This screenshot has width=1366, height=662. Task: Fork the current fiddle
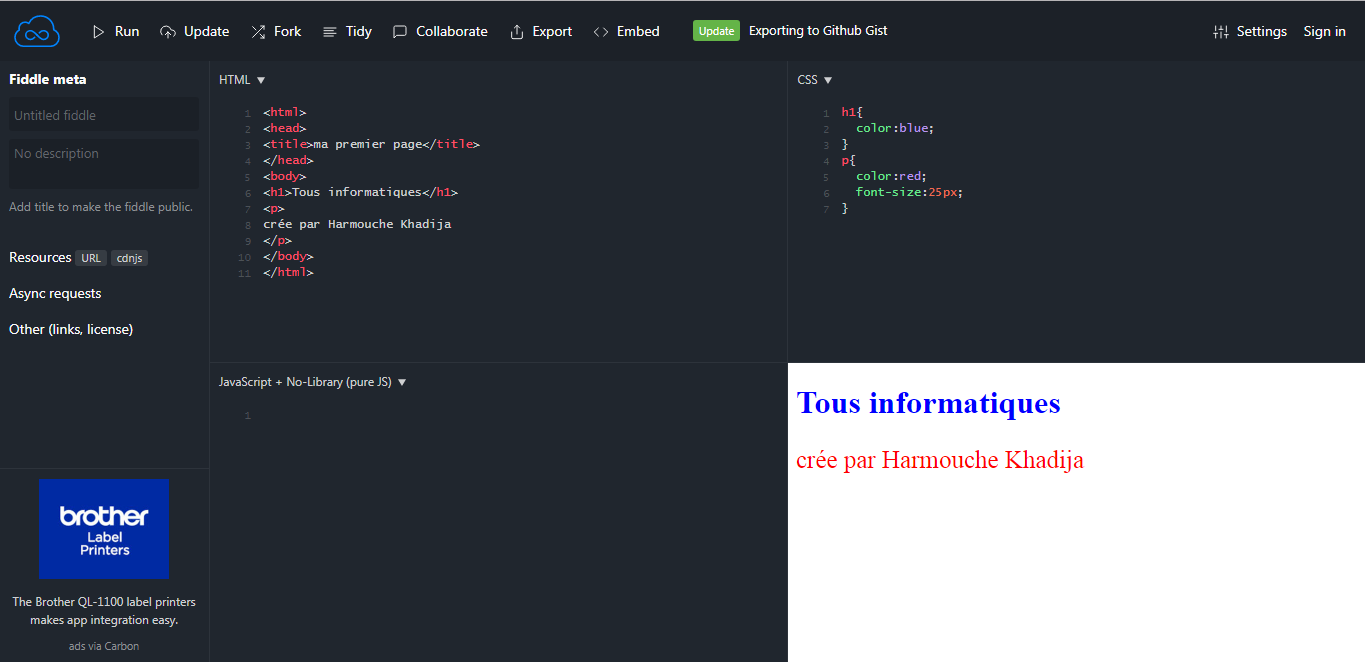click(x=276, y=31)
